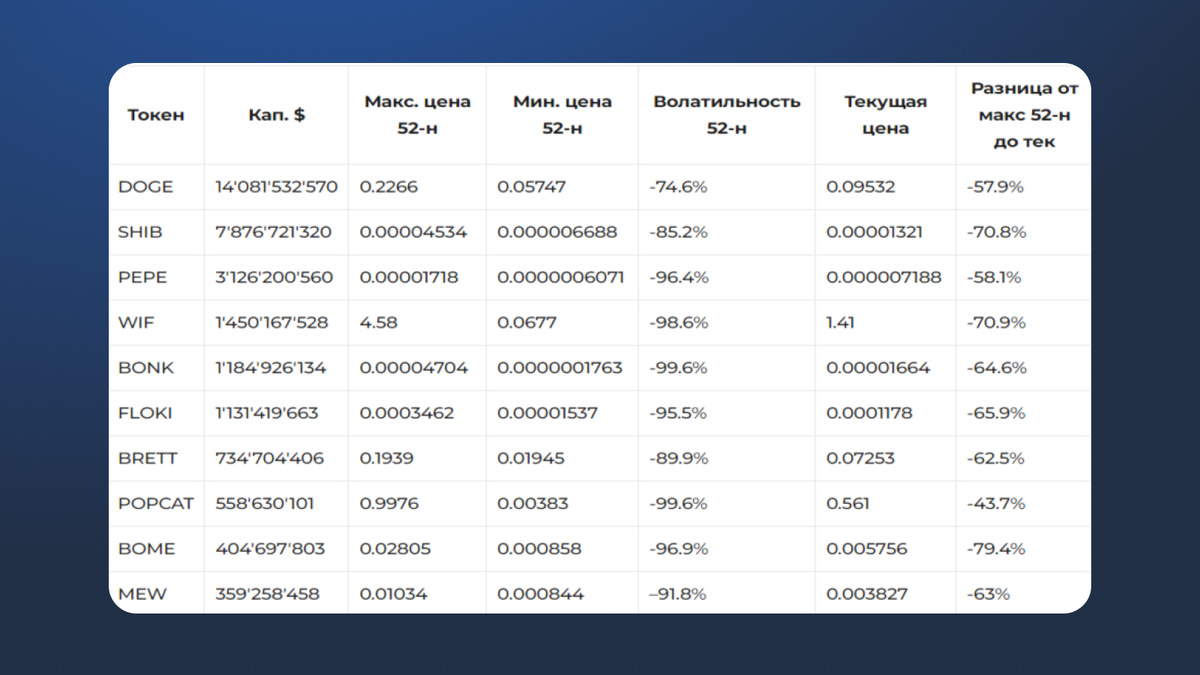The image size is (1200, 675).
Task: Click the Кап. $ column header
Action: click(x=277, y=115)
